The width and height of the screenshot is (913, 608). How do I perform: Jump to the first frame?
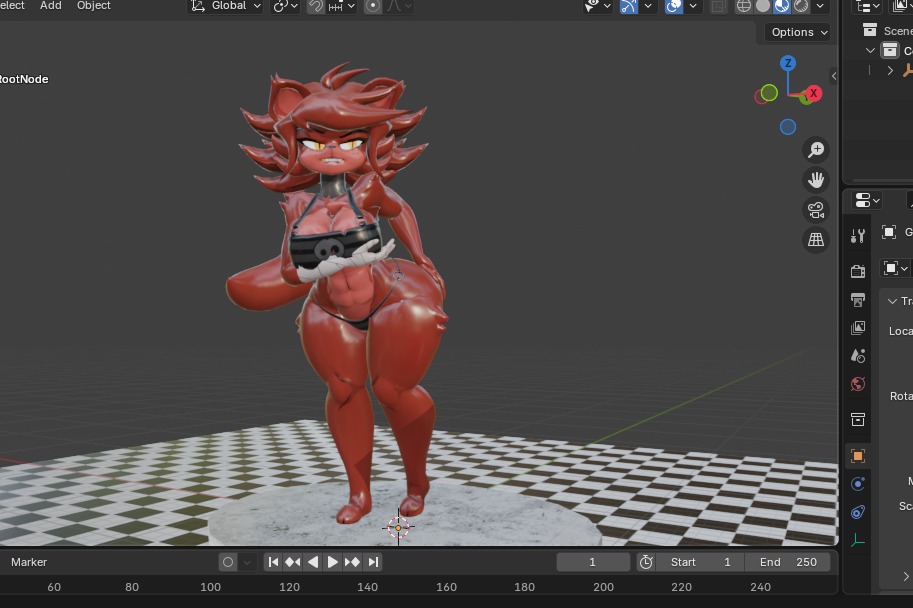[x=273, y=562]
